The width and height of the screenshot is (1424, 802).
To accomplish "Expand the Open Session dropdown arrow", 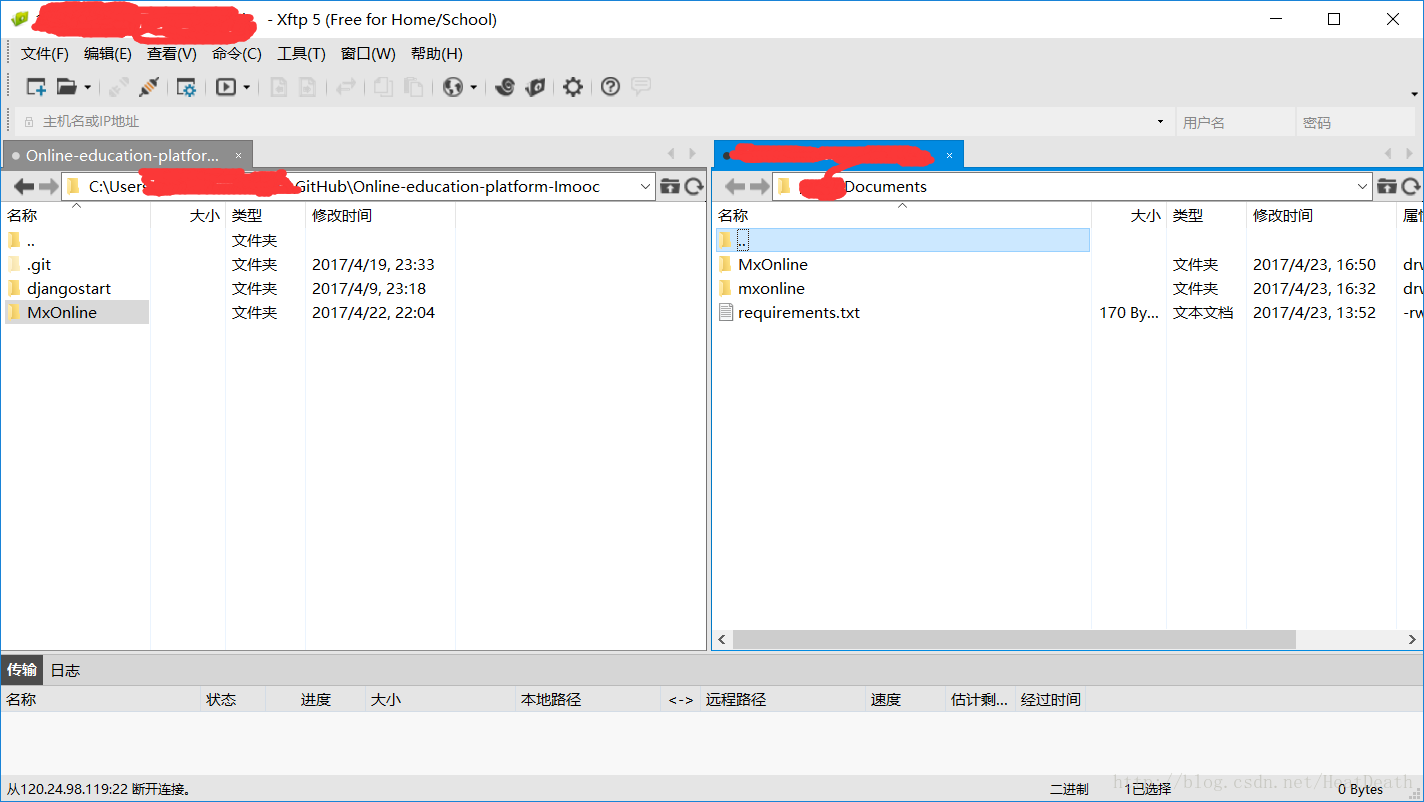I will 87,88.
